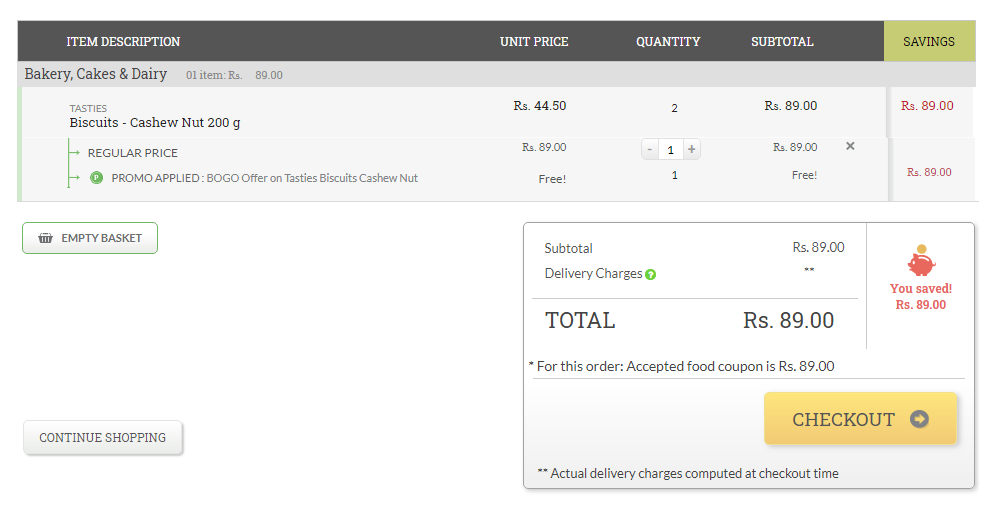
Task: Click the Bakery, Cakes & Dairy category heading
Action: pos(95,75)
